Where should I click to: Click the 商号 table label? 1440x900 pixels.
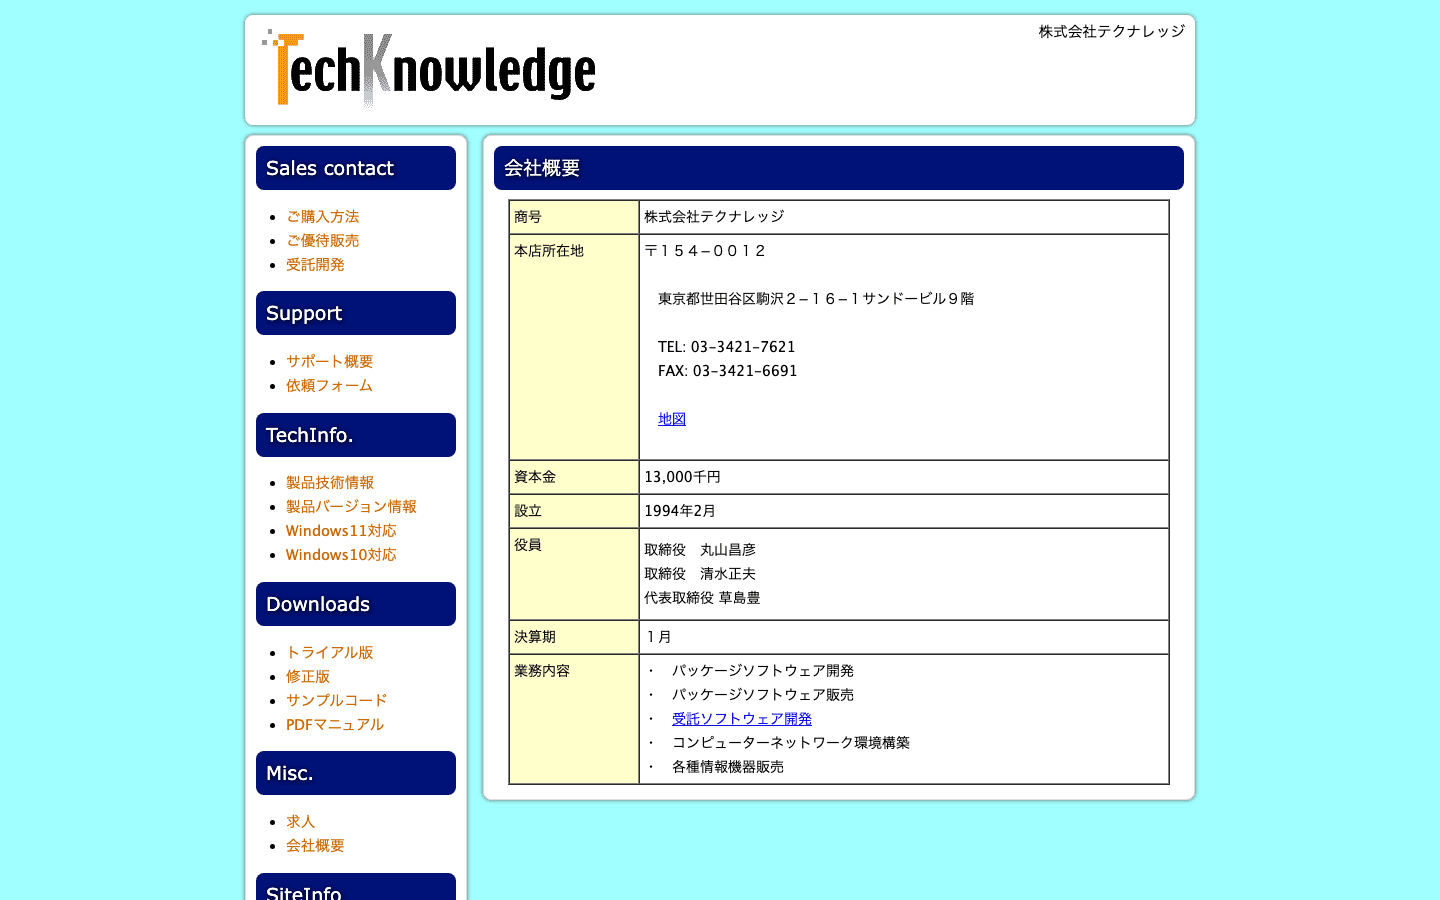coord(528,217)
